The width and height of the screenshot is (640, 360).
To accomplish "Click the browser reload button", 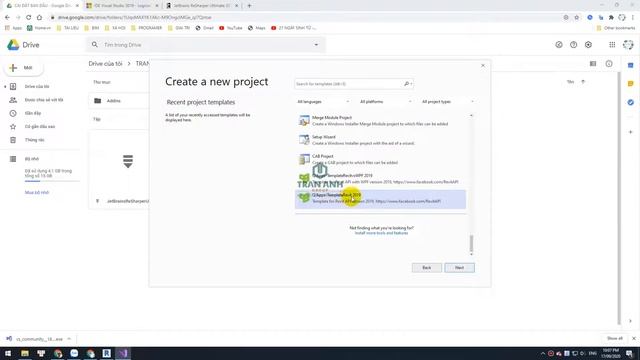I will point(29,18).
